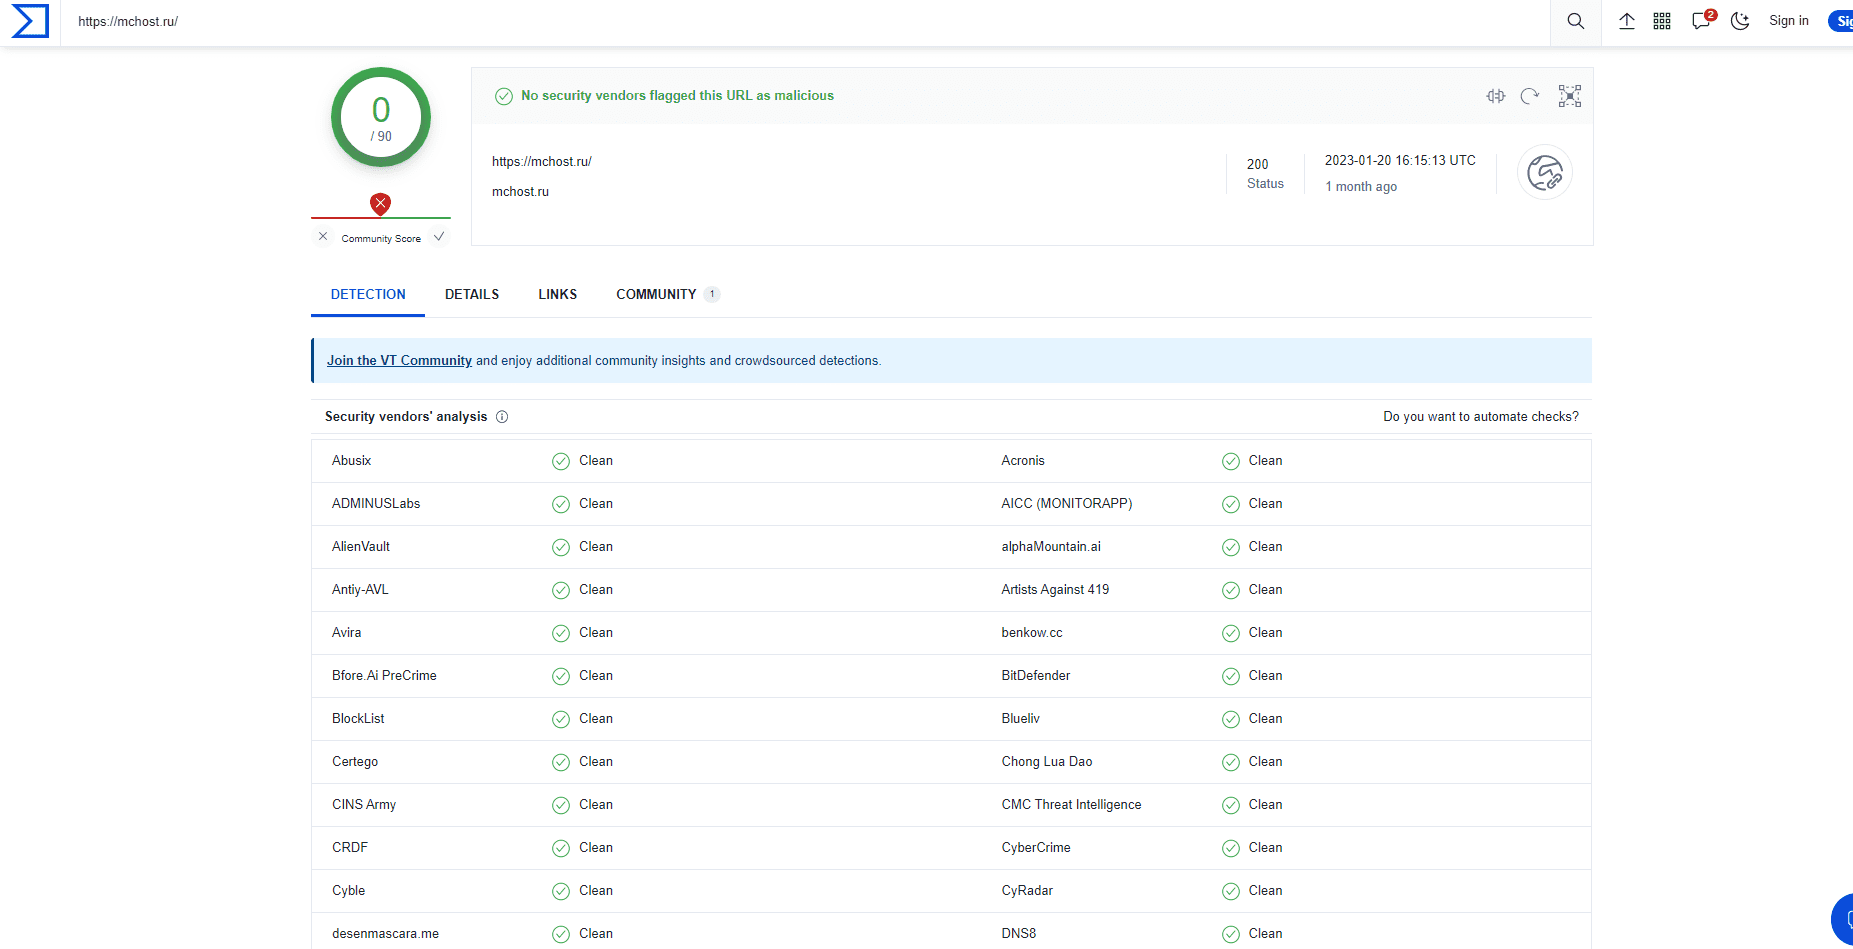
Task: Click the search magnifier icon
Action: [x=1575, y=21]
